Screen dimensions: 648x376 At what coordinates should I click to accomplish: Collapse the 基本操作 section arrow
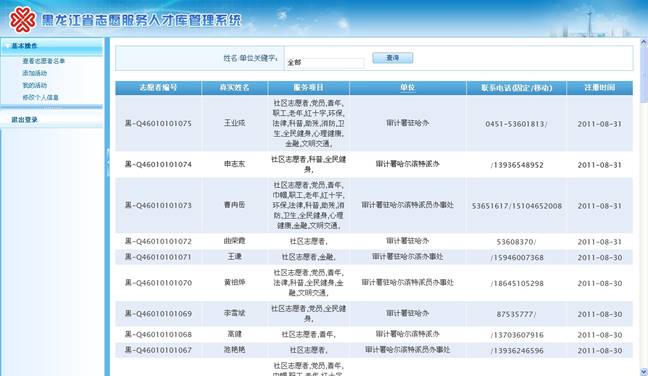(x=7, y=46)
